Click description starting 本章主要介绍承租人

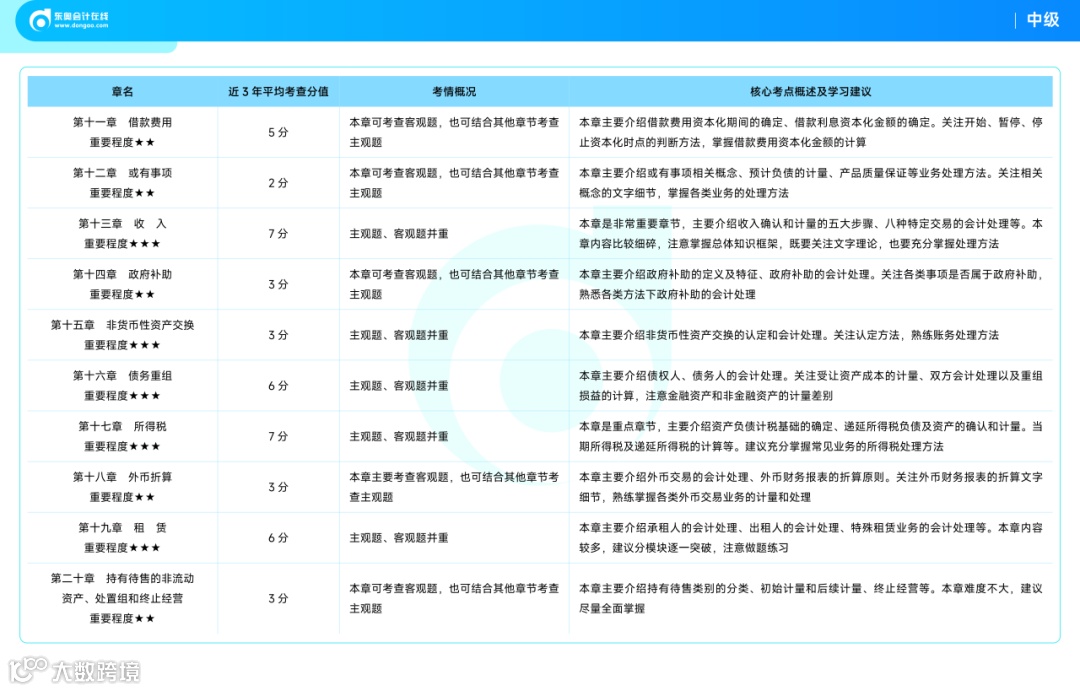click(811, 537)
